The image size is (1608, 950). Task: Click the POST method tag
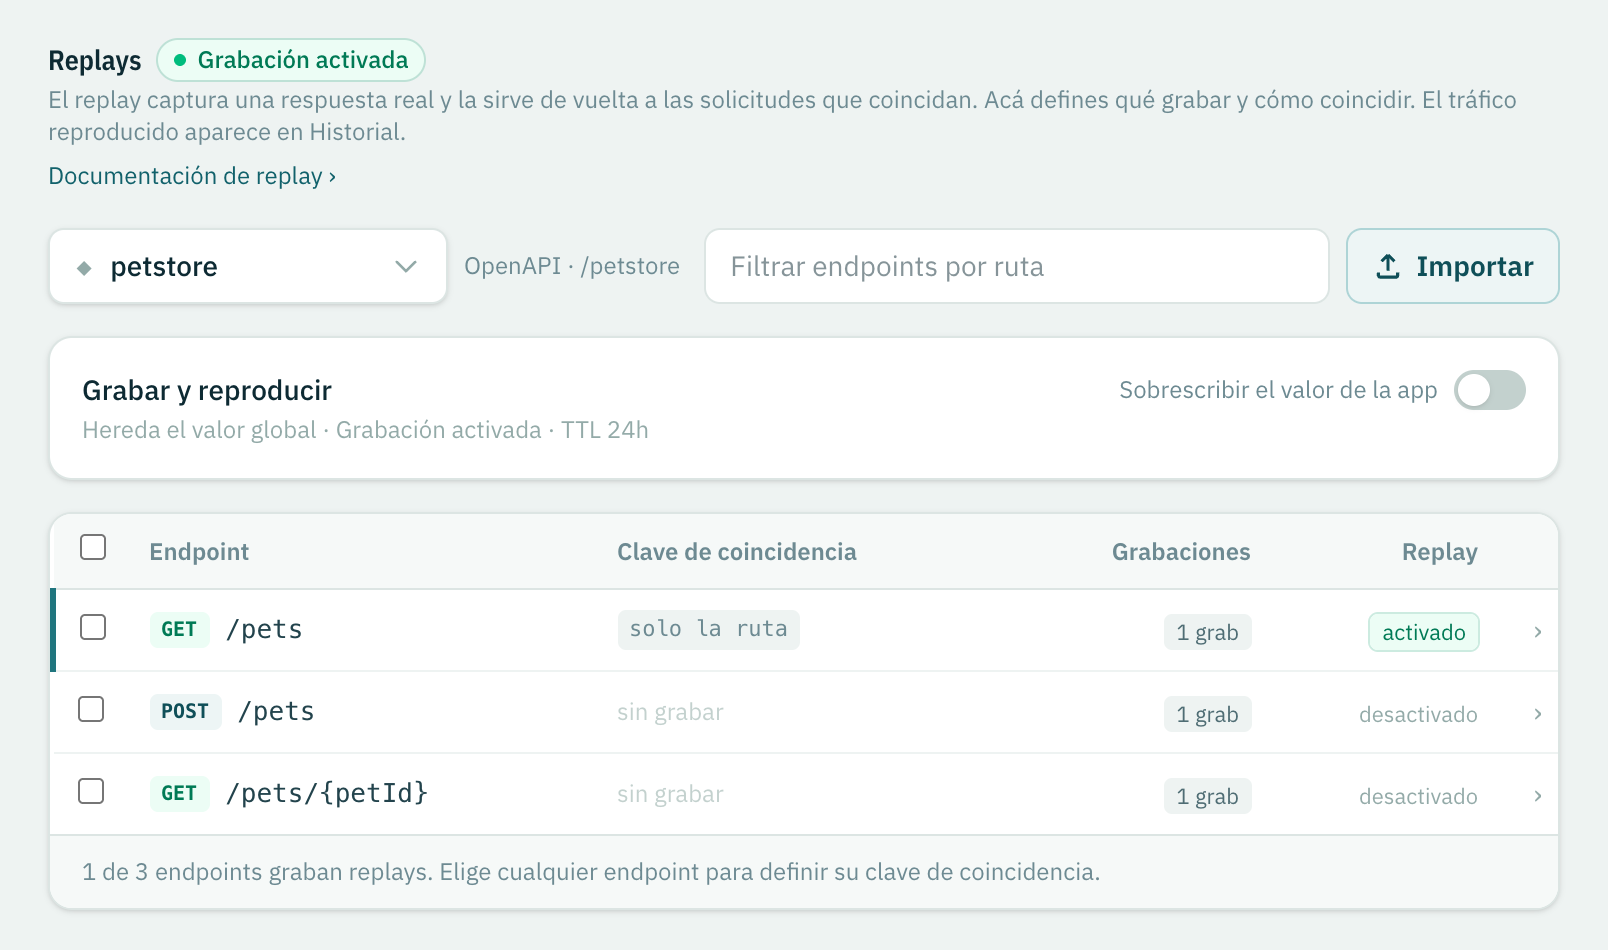point(185,711)
